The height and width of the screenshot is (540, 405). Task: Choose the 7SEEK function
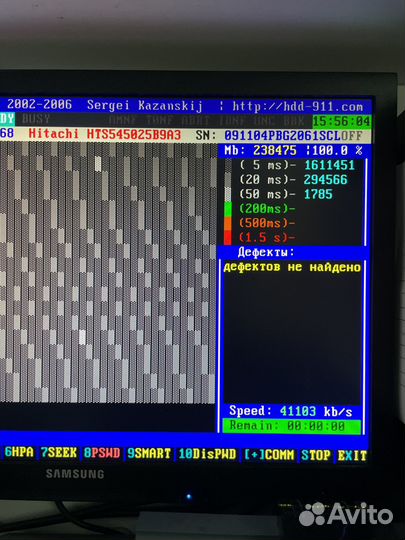(59, 453)
